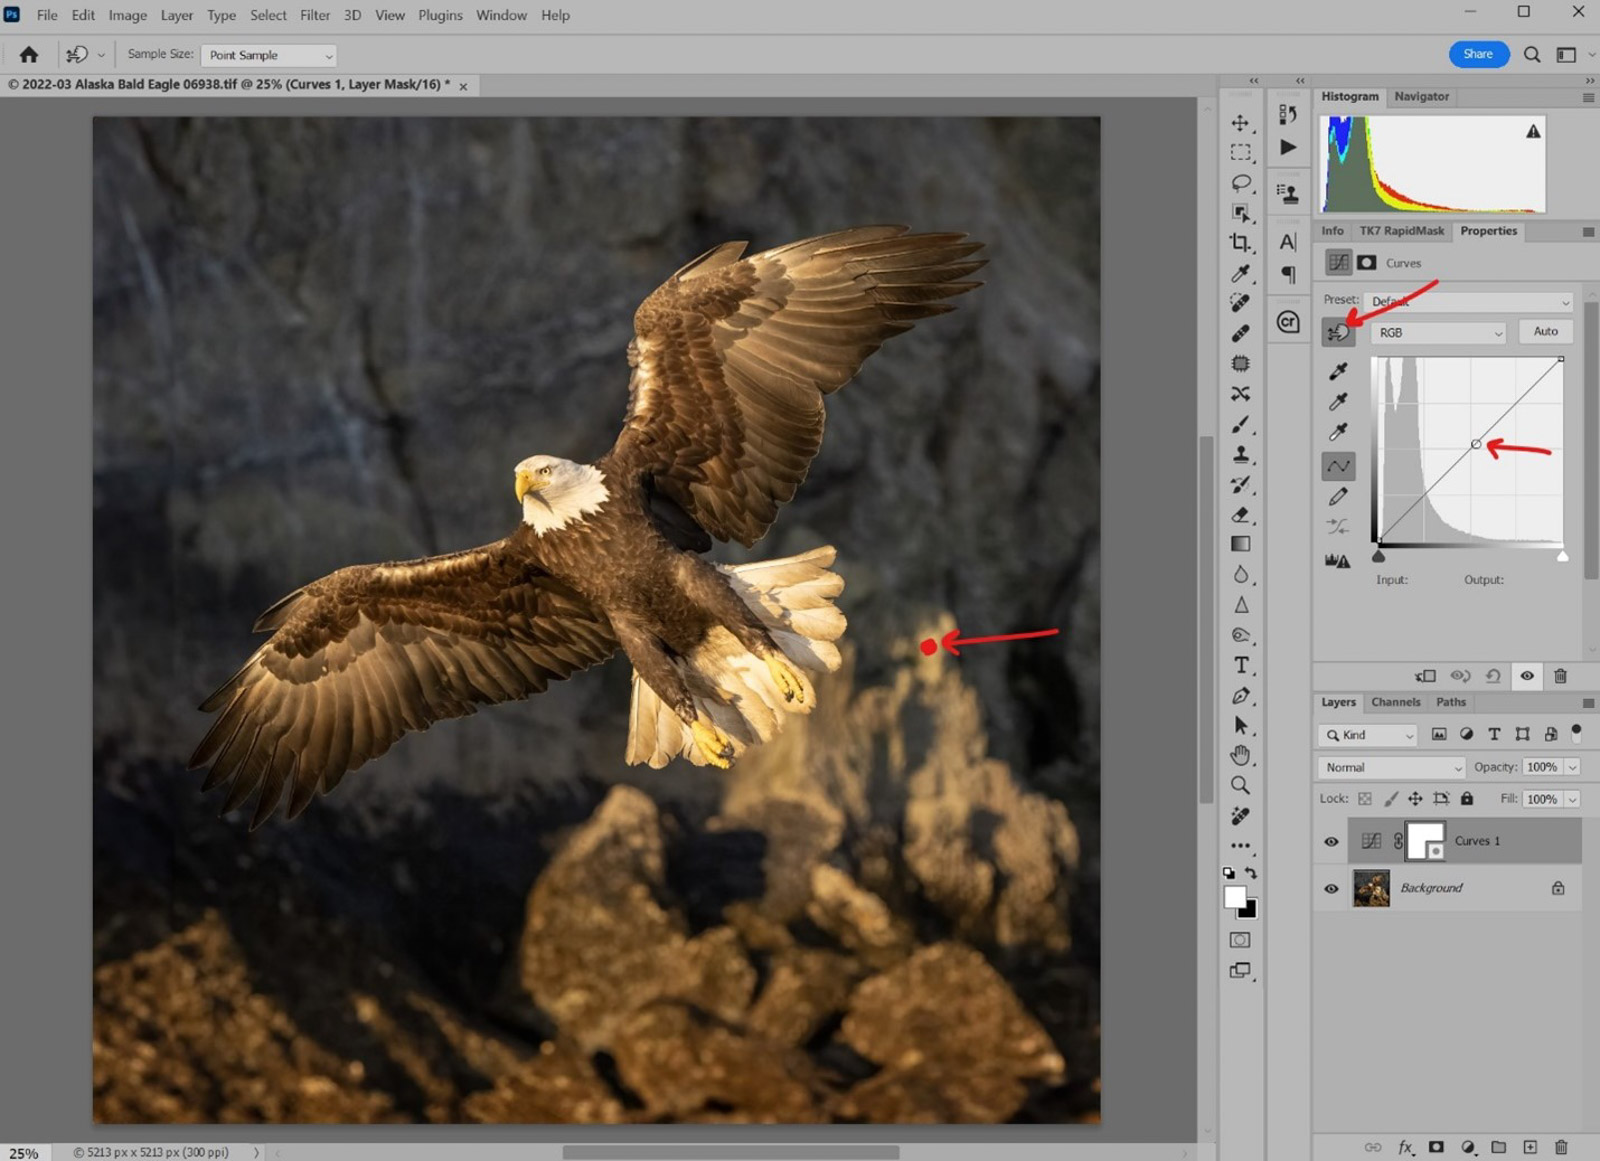Hide the Curves 1 adjustment layer
This screenshot has width=1600, height=1161.
coord(1331,841)
